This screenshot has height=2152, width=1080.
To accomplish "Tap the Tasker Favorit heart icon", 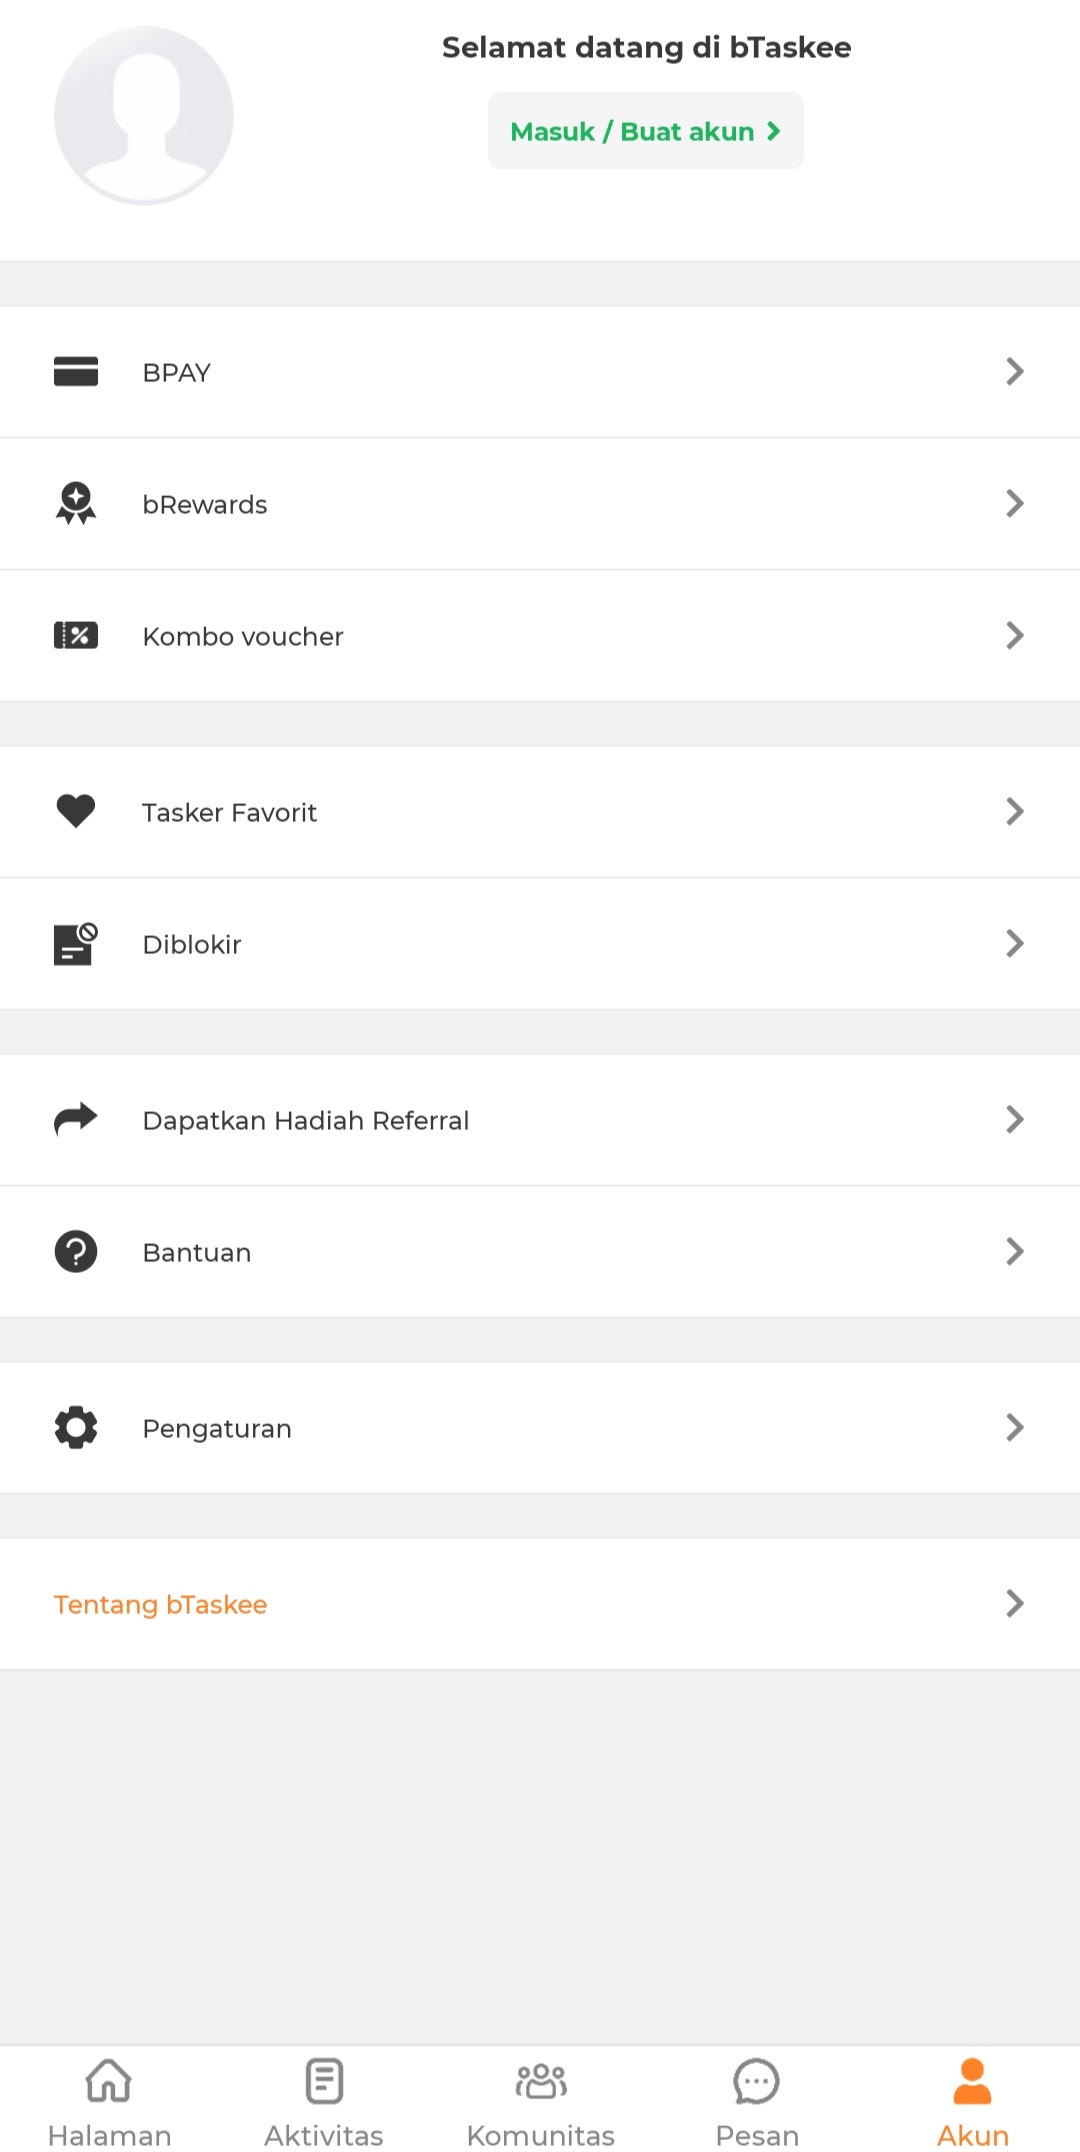I will [76, 811].
